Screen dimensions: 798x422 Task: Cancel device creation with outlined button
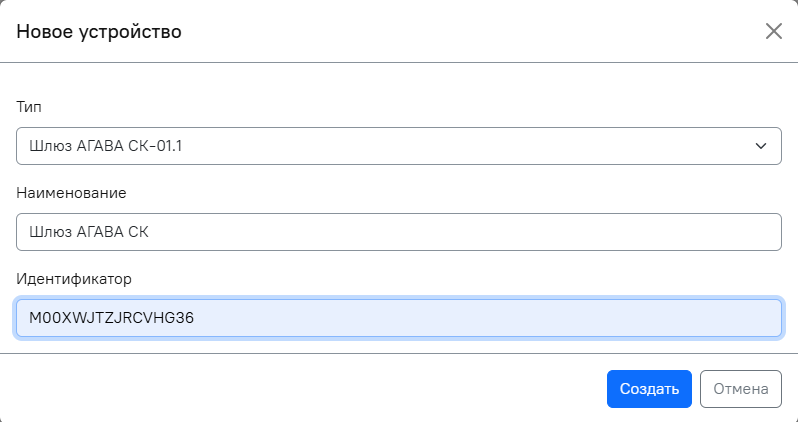pos(740,389)
